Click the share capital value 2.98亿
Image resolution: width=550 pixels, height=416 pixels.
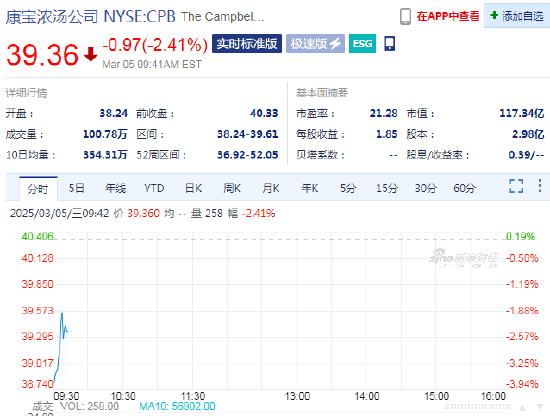click(x=528, y=134)
